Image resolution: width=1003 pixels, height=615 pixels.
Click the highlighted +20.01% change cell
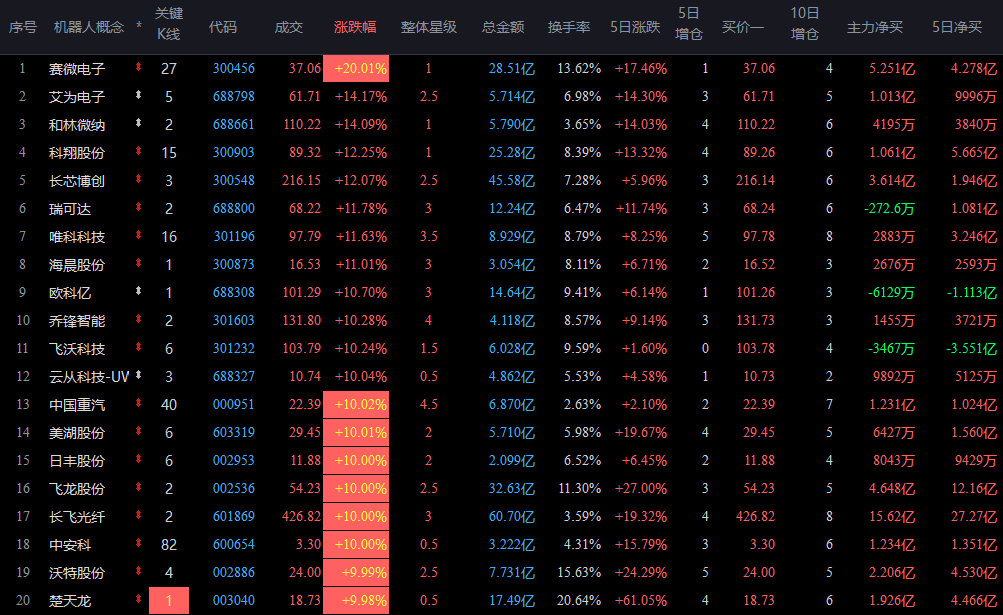point(356,68)
